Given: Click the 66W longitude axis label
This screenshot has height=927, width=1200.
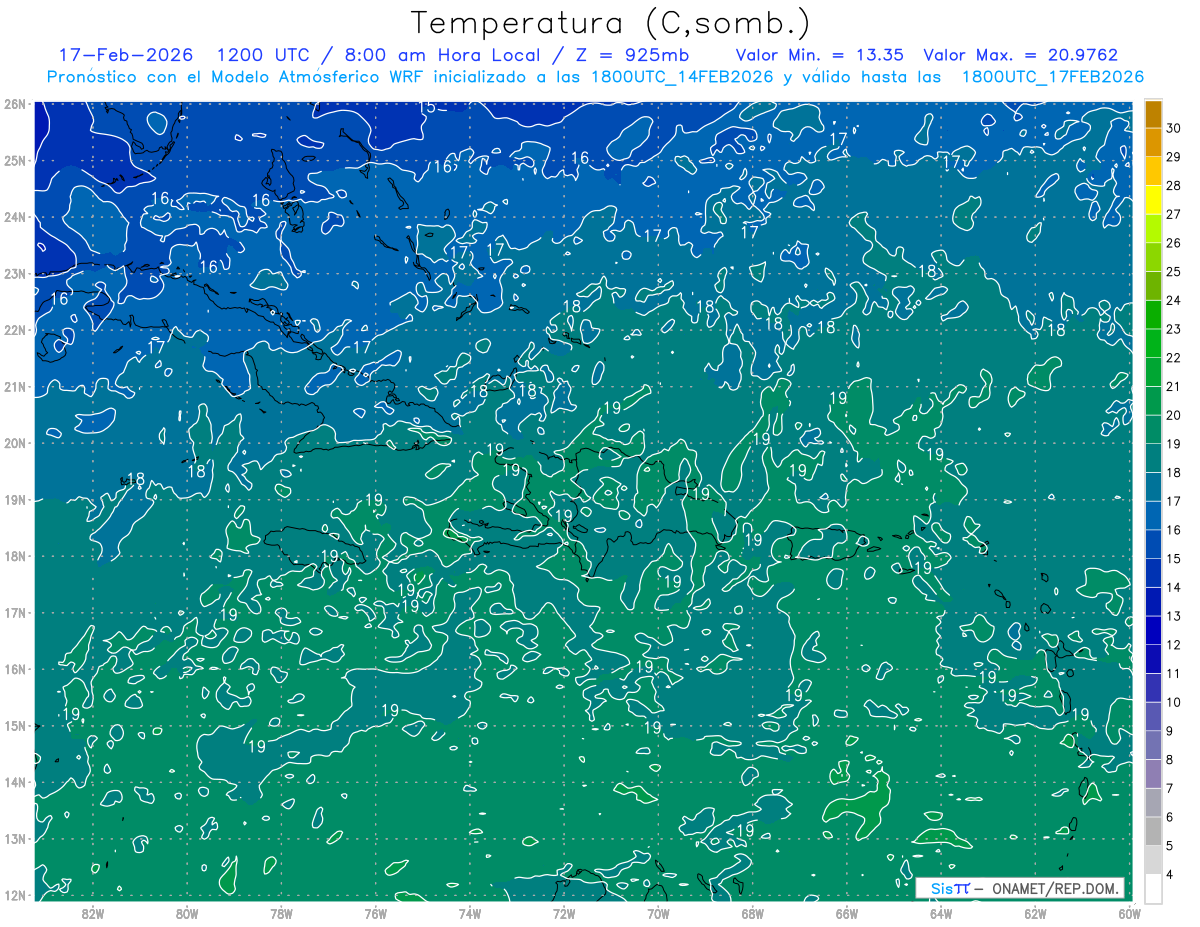Looking at the screenshot, I should tap(847, 913).
